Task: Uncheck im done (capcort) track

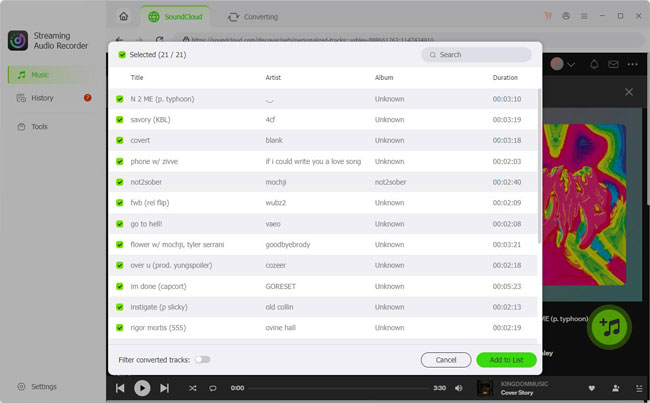Action: (120, 286)
